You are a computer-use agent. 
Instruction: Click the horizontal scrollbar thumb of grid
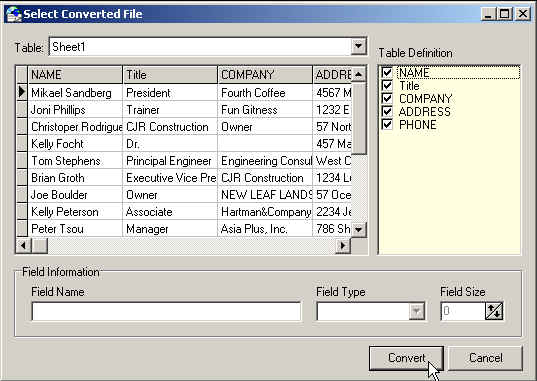[40, 246]
